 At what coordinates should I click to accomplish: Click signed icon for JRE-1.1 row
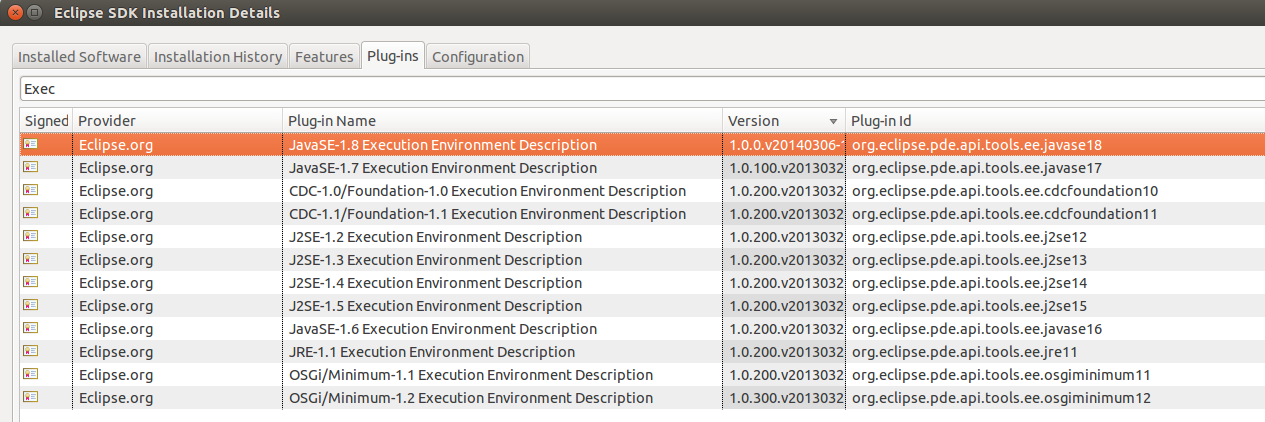coord(30,352)
